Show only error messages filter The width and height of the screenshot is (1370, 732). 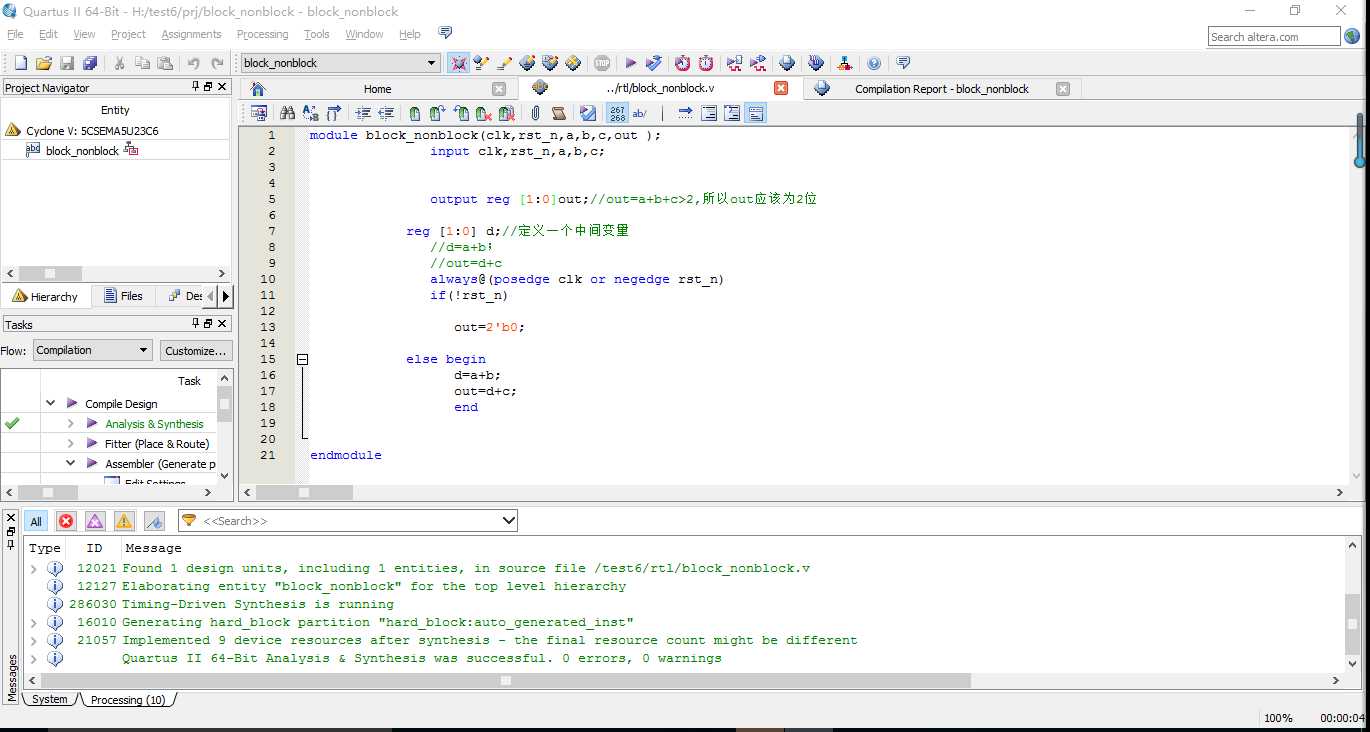[x=66, y=521]
